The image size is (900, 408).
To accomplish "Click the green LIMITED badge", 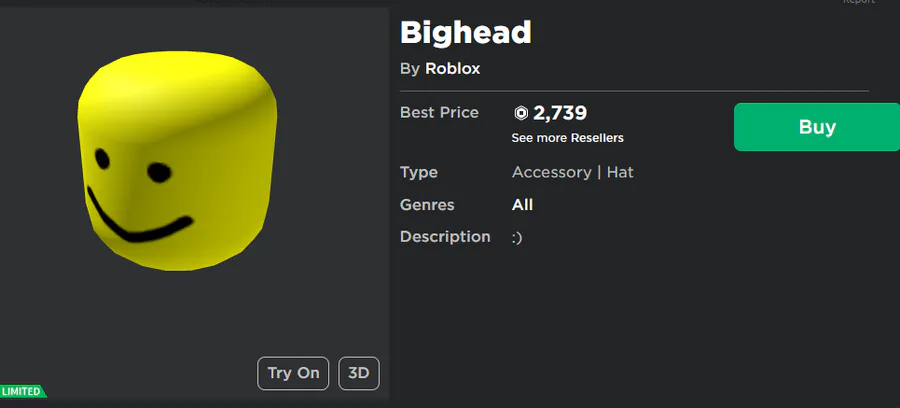I will tap(21, 391).
